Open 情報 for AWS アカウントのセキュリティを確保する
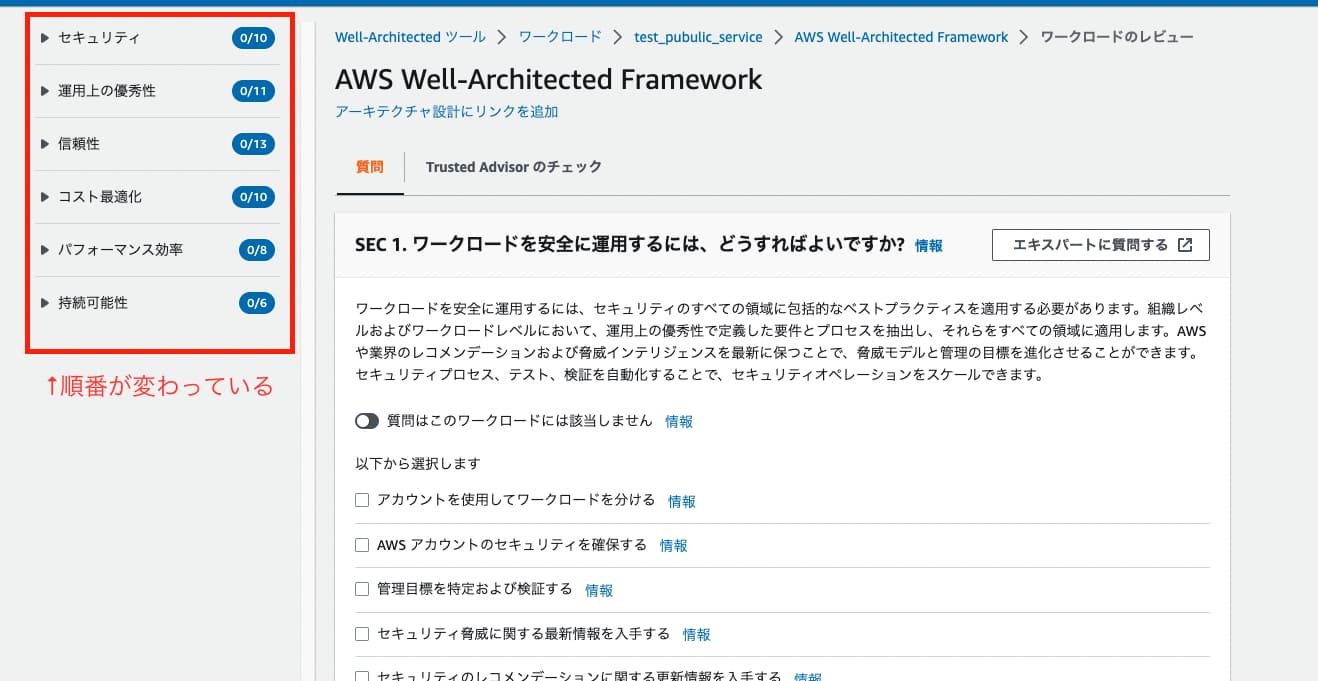This screenshot has height=681, width=1318. pyautogui.click(x=674, y=546)
